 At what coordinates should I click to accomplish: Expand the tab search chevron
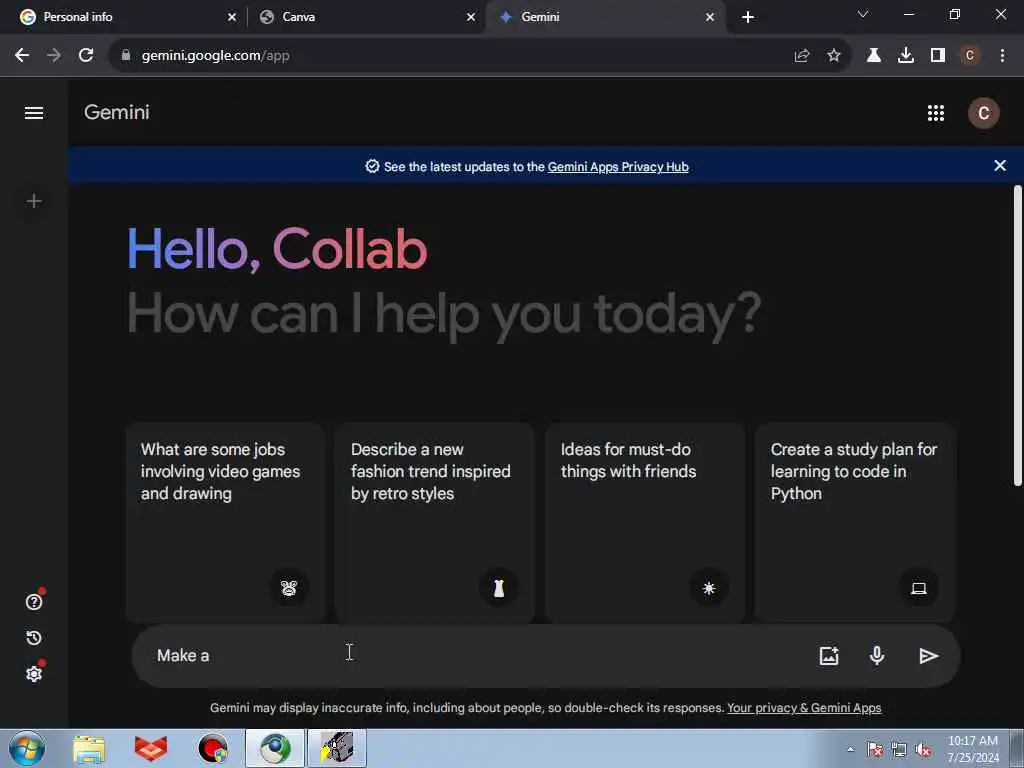coord(863,14)
